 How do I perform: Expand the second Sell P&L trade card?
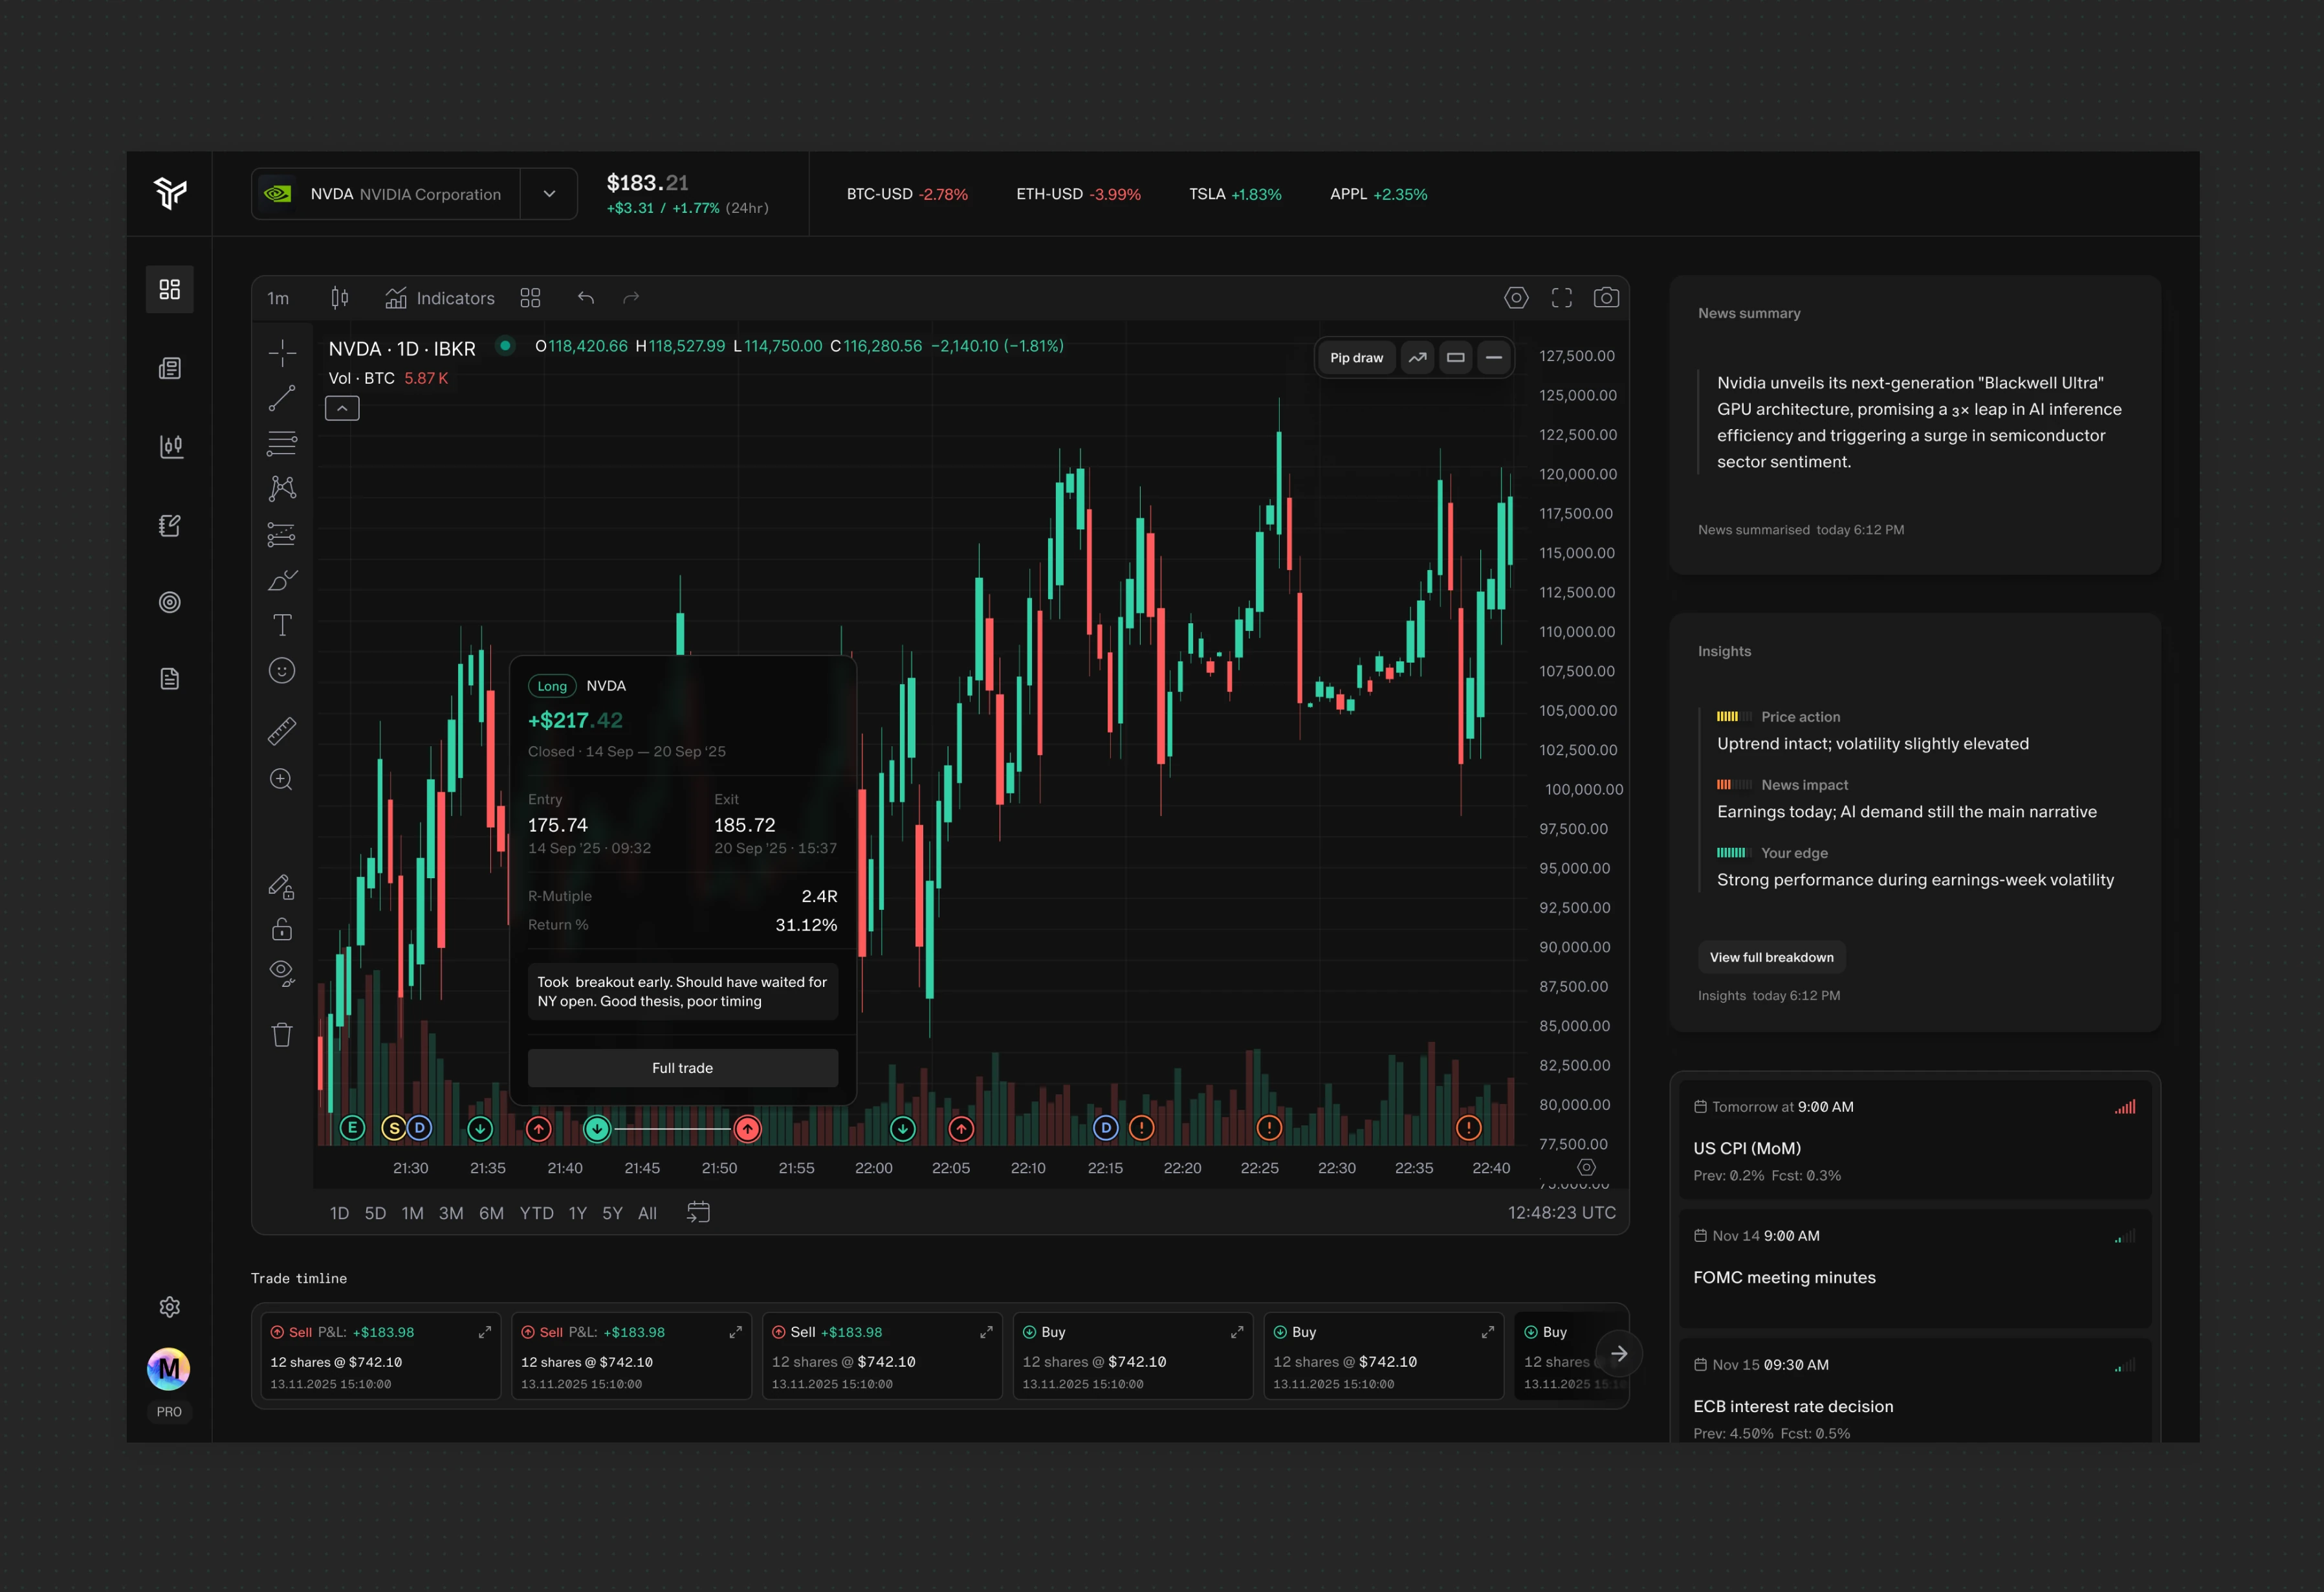coord(735,1332)
